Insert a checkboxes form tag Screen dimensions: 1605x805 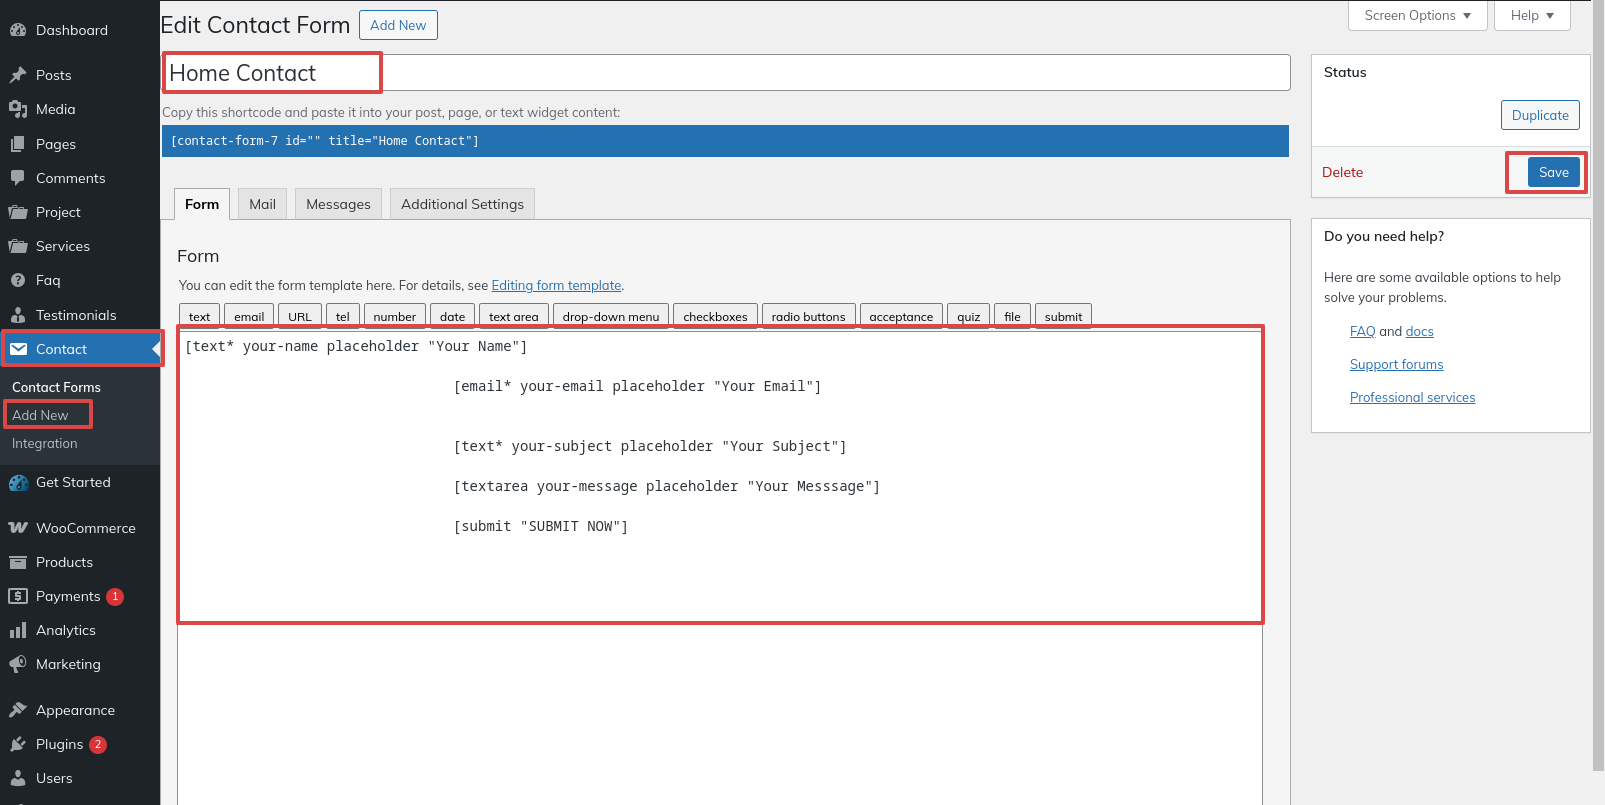(715, 316)
